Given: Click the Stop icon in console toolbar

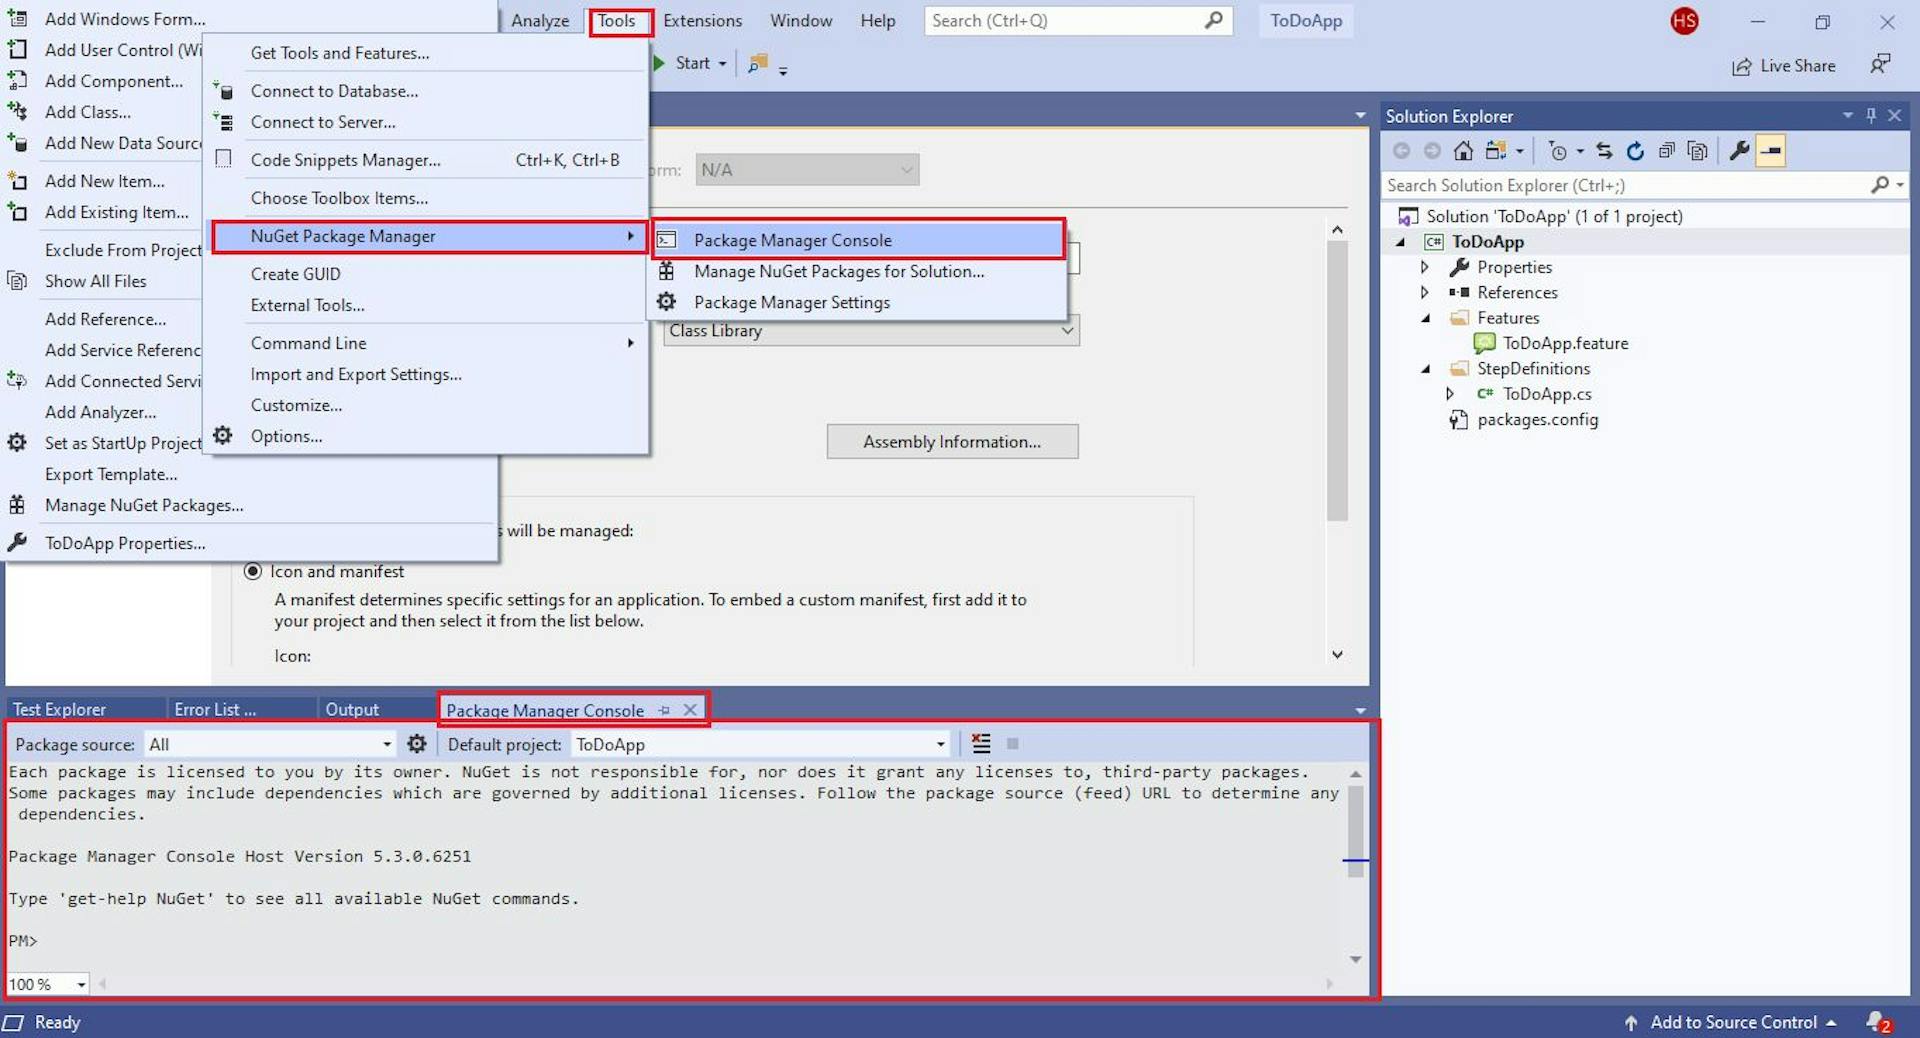Looking at the screenshot, I should (x=1012, y=744).
